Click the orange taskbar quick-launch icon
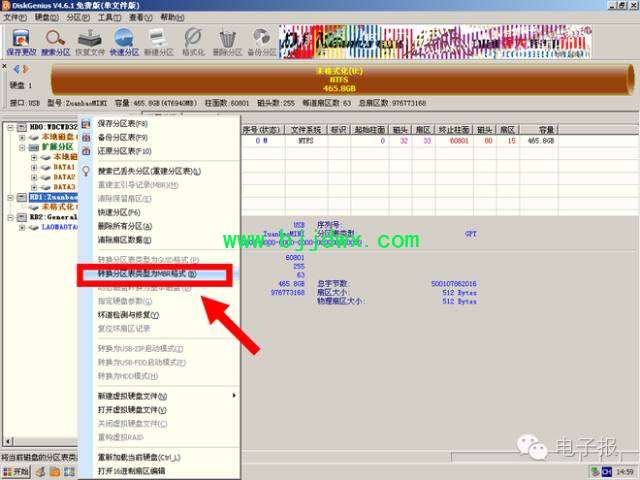Viewport: 640px width, 480px height. coord(54,472)
